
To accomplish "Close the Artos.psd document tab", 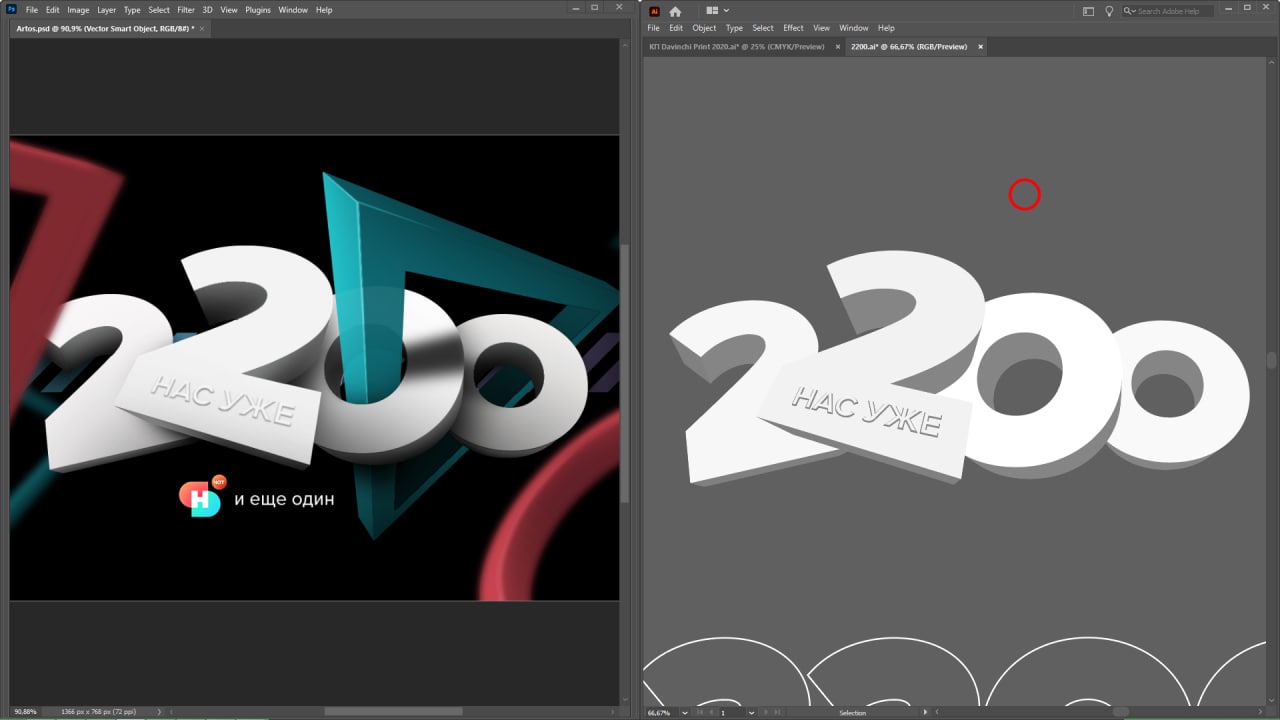I will (x=203, y=29).
